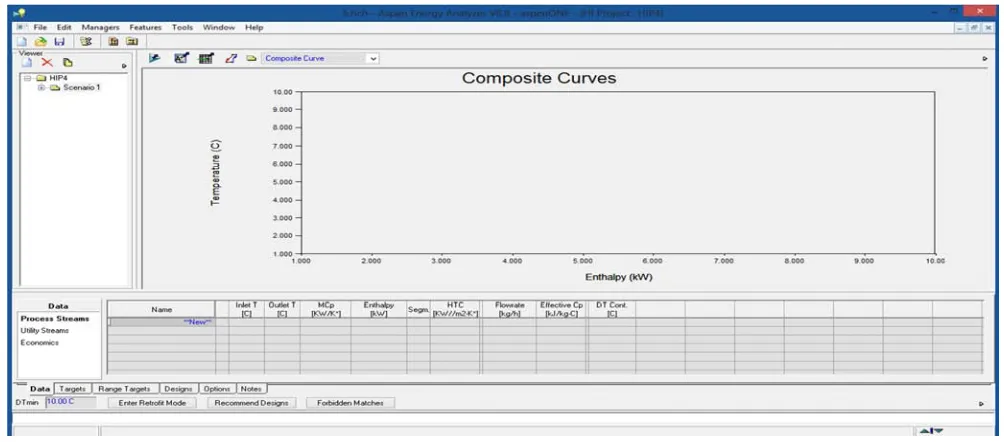The image size is (1004, 442).
Task: Click the up-down arrows icon in status bar
Action: pyautogui.click(x=932, y=431)
